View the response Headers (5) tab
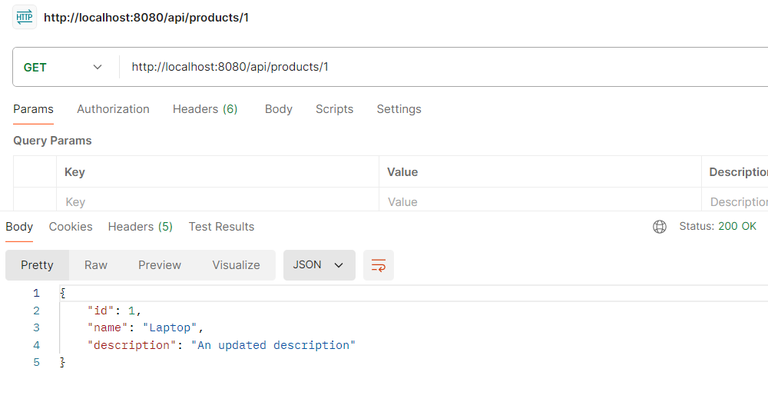The height and width of the screenshot is (412, 768). (140, 227)
